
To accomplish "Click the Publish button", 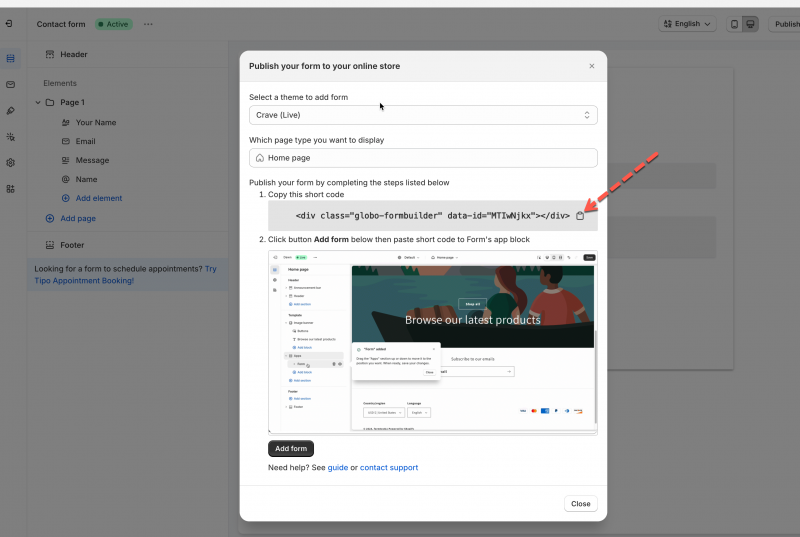I will 786,24.
